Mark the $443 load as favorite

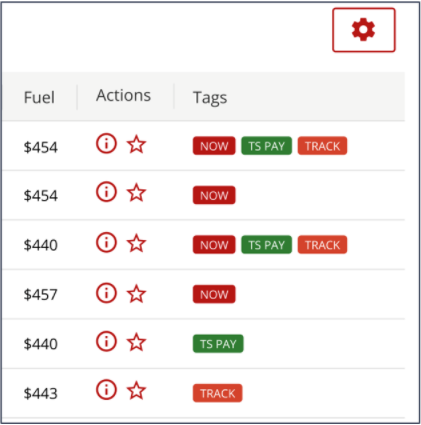136,391
